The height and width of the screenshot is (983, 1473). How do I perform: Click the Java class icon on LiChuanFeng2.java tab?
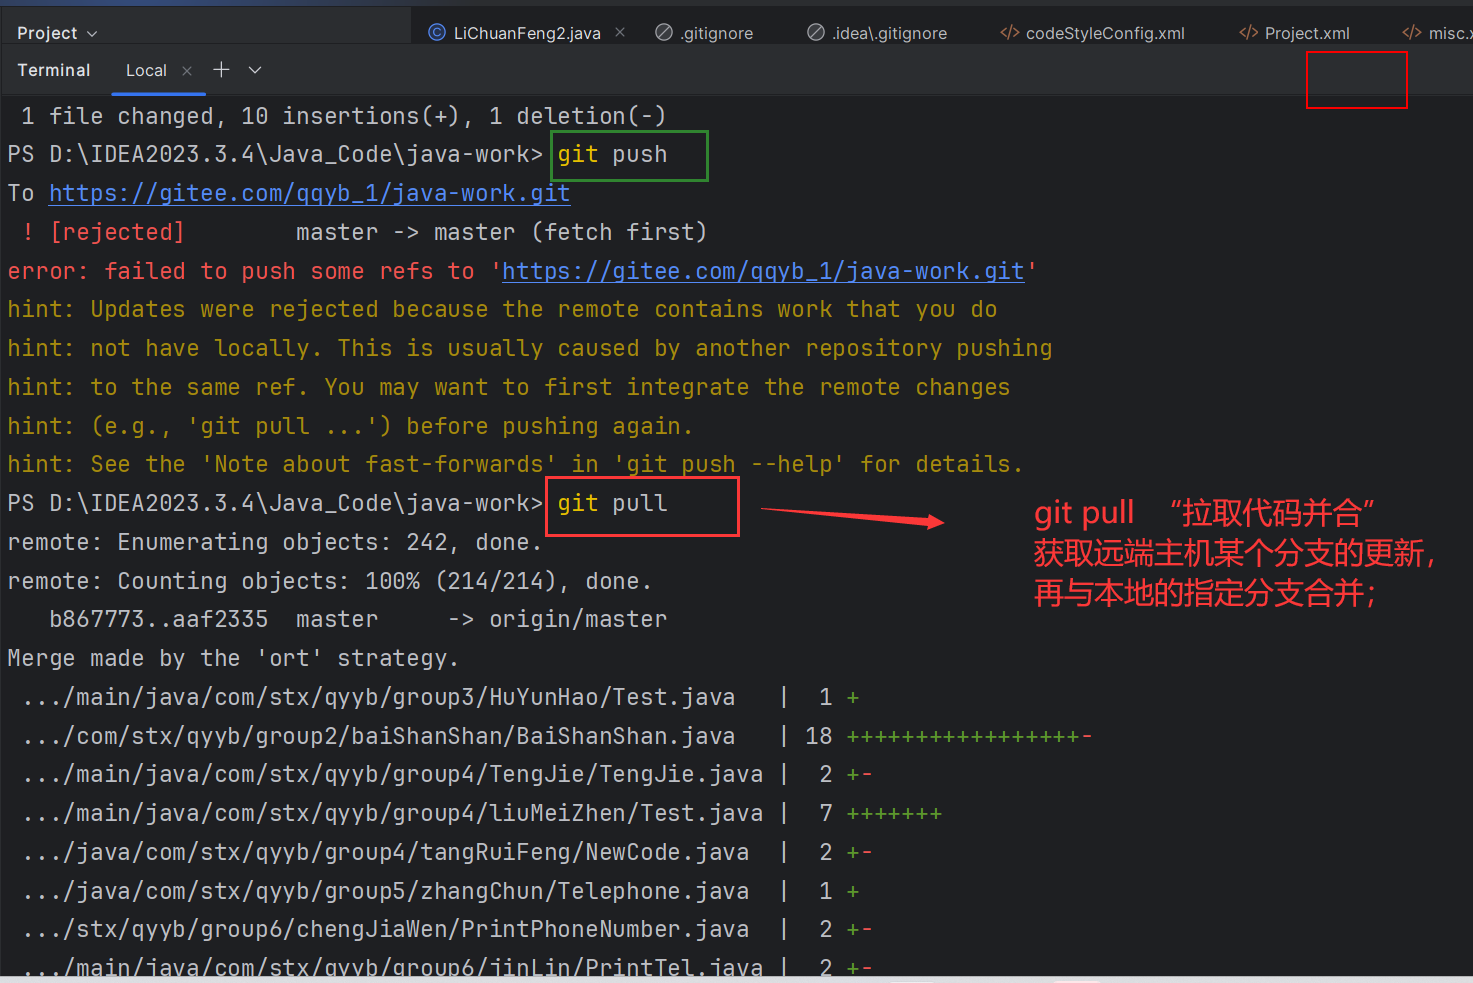click(x=437, y=32)
